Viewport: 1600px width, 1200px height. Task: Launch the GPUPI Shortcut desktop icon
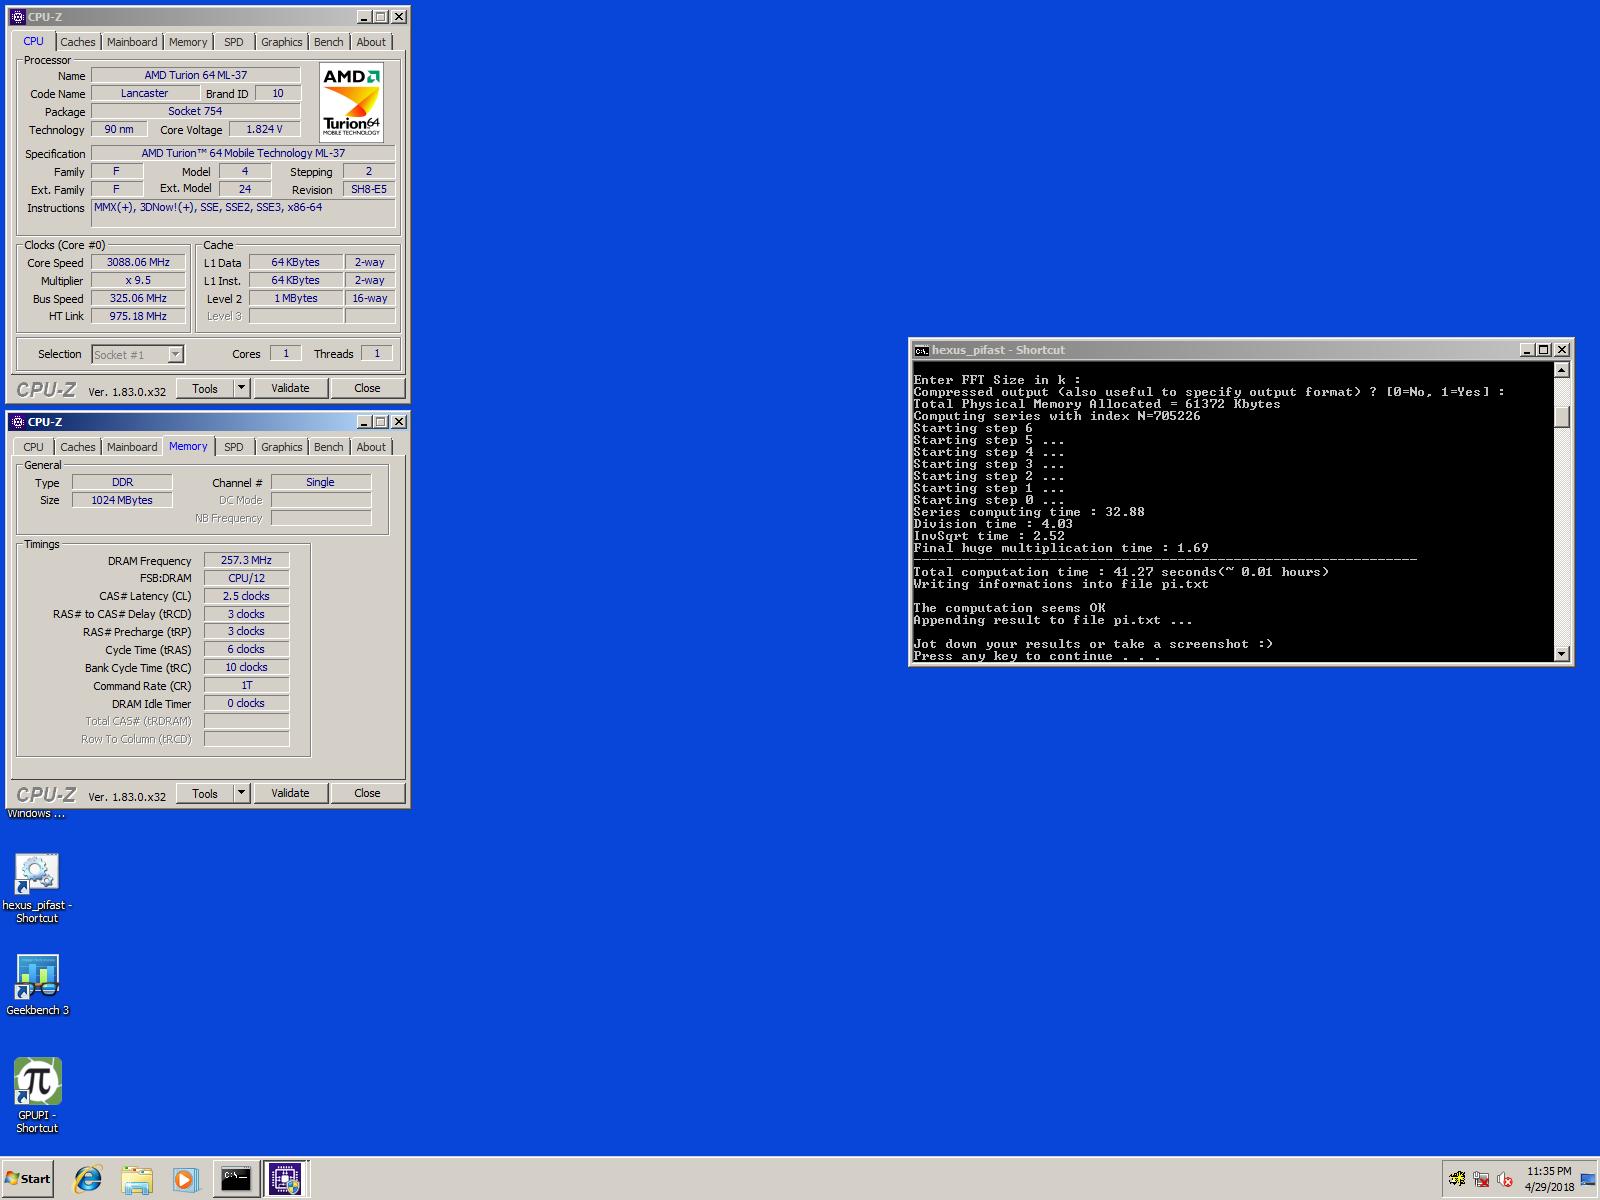[x=37, y=1095]
